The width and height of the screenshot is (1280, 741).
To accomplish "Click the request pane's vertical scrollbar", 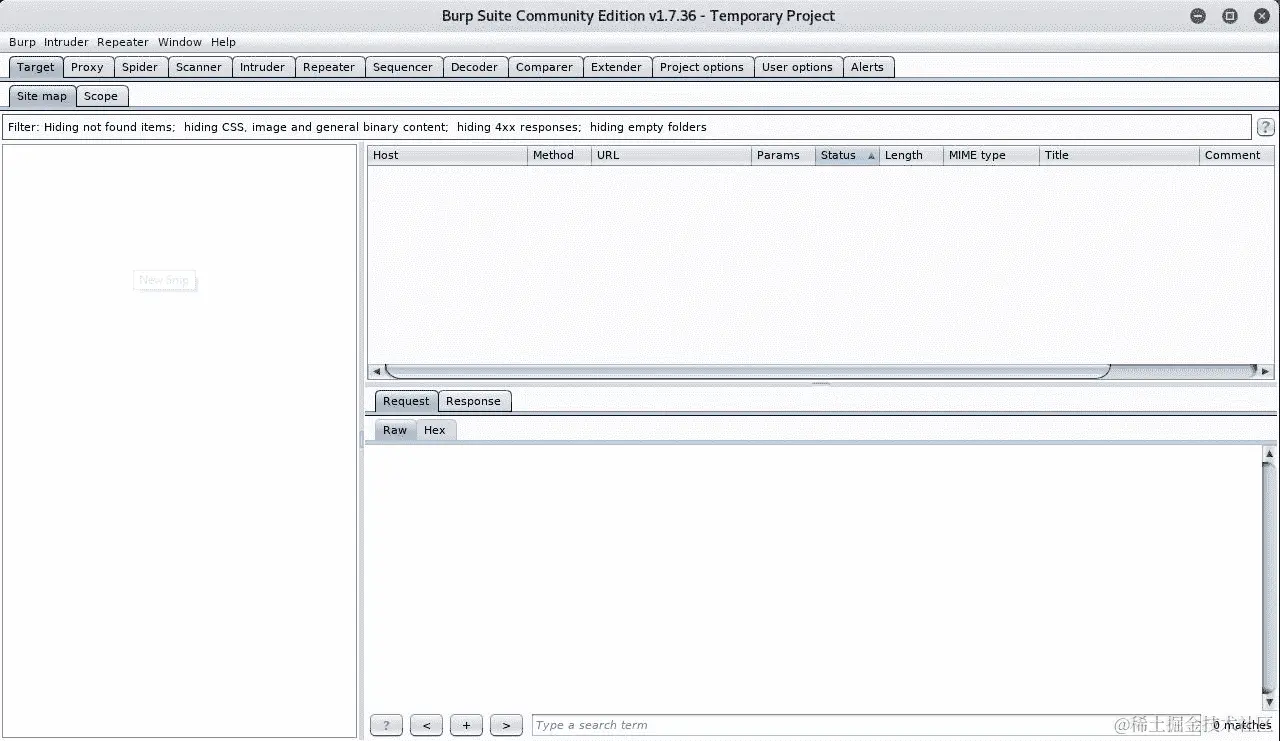I will [x=1270, y=579].
